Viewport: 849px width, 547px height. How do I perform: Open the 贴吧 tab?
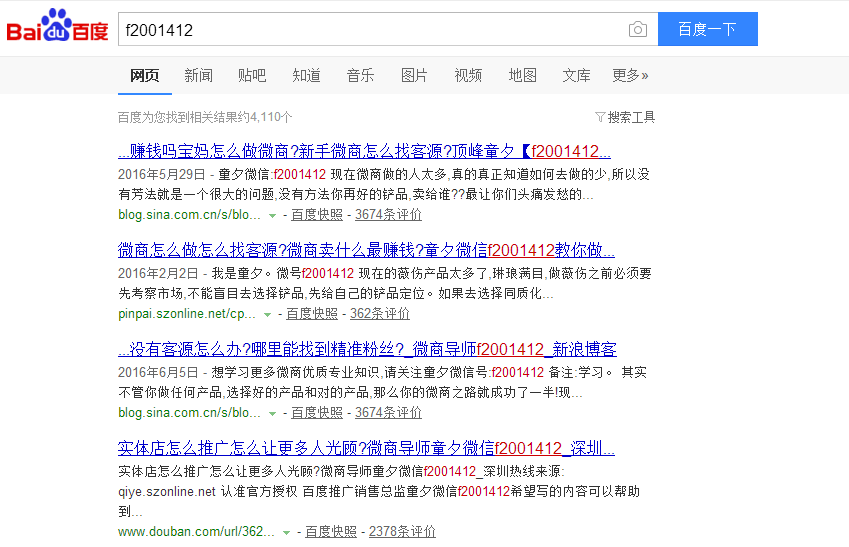tap(252, 75)
